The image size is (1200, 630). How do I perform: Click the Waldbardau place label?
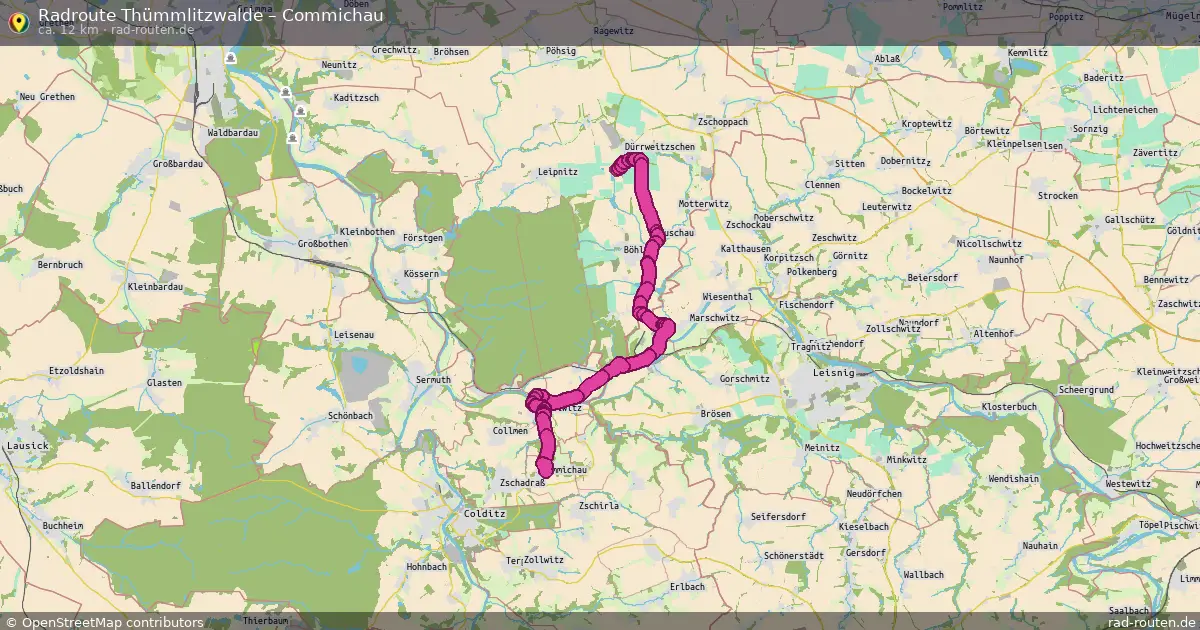pyautogui.click(x=232, y=132)
